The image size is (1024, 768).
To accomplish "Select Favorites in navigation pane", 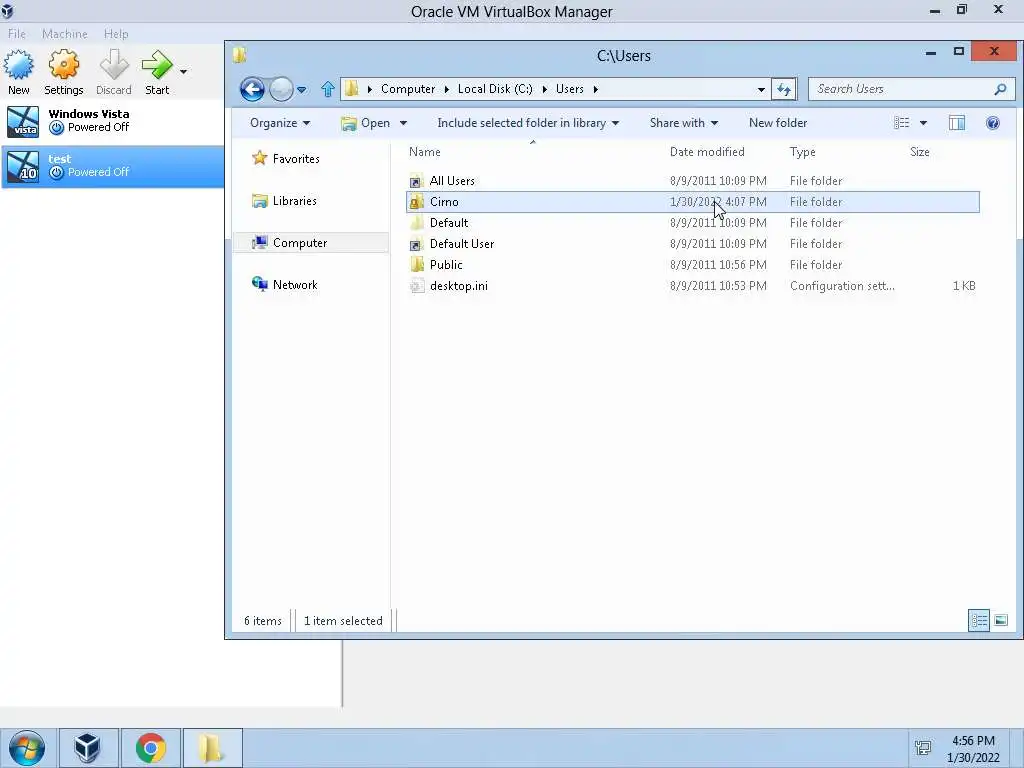I will [286, 159].
